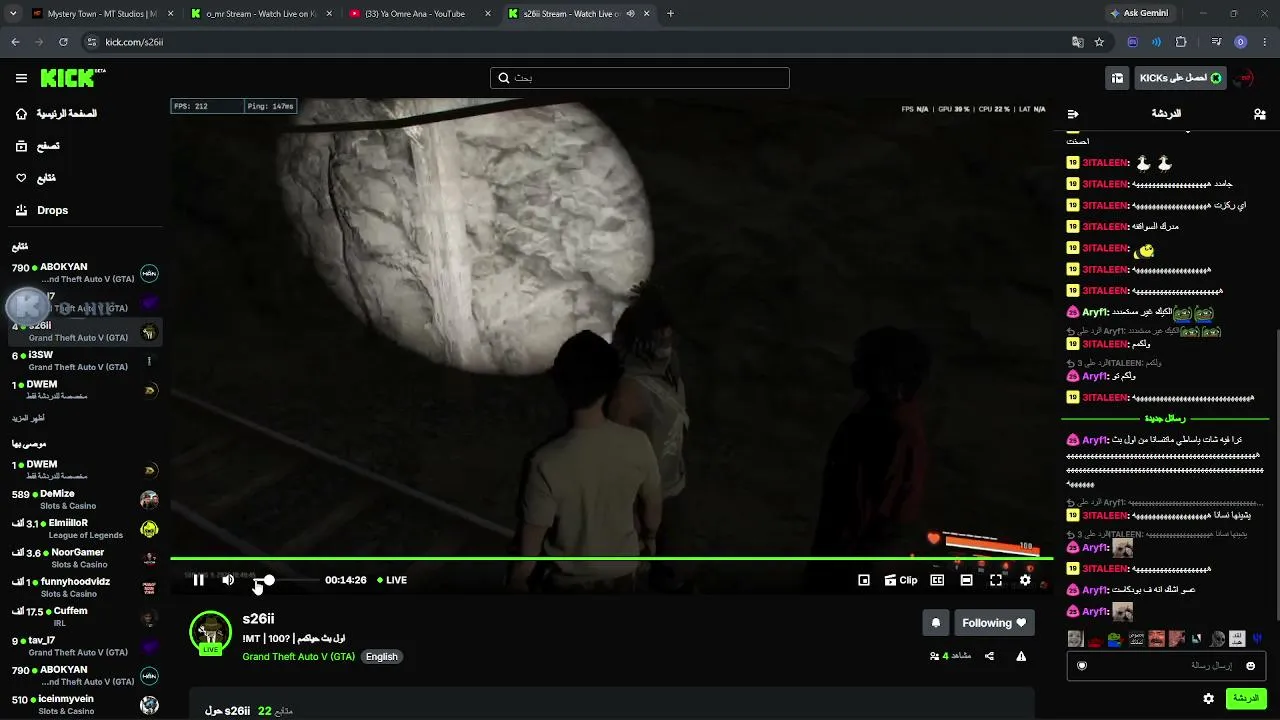
Task: Bookmark this page with star icon
Action: tap(1099, 42)
